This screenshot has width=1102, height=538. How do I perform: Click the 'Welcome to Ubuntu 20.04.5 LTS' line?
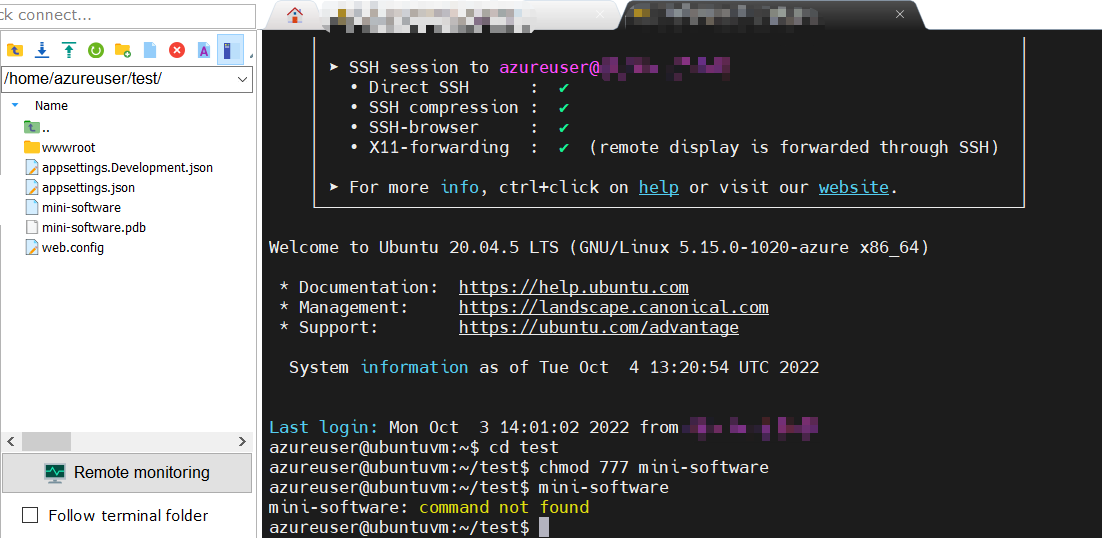point(599,247)
